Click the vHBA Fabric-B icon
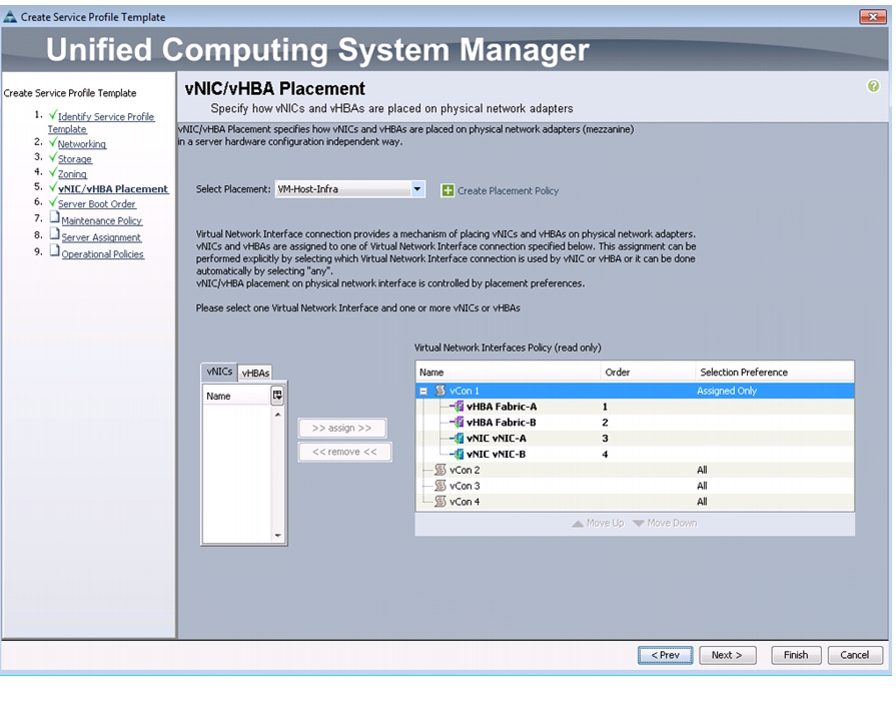This screenshot has height=703, width=896. tap(458, 422)
